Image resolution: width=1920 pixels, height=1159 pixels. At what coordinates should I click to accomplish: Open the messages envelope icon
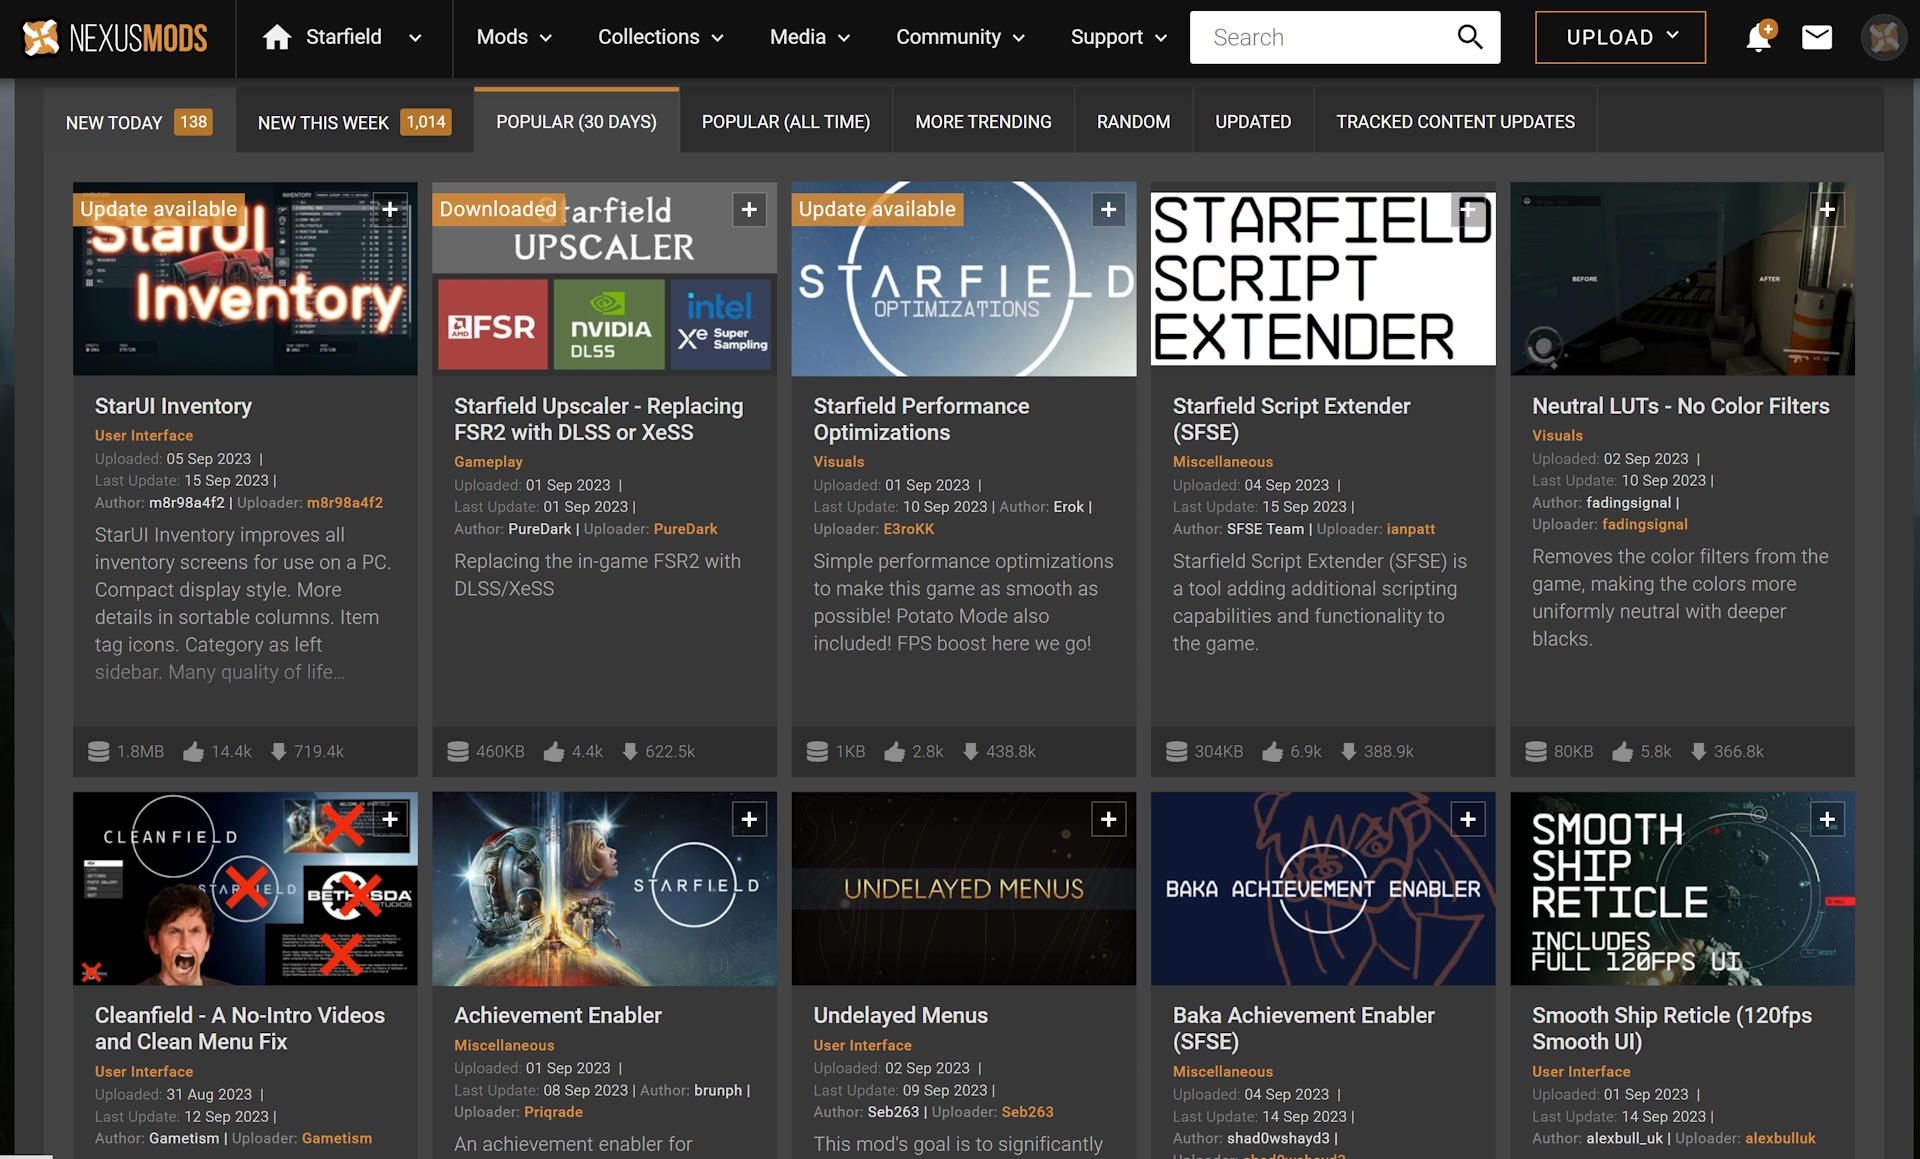point(1817,38)
